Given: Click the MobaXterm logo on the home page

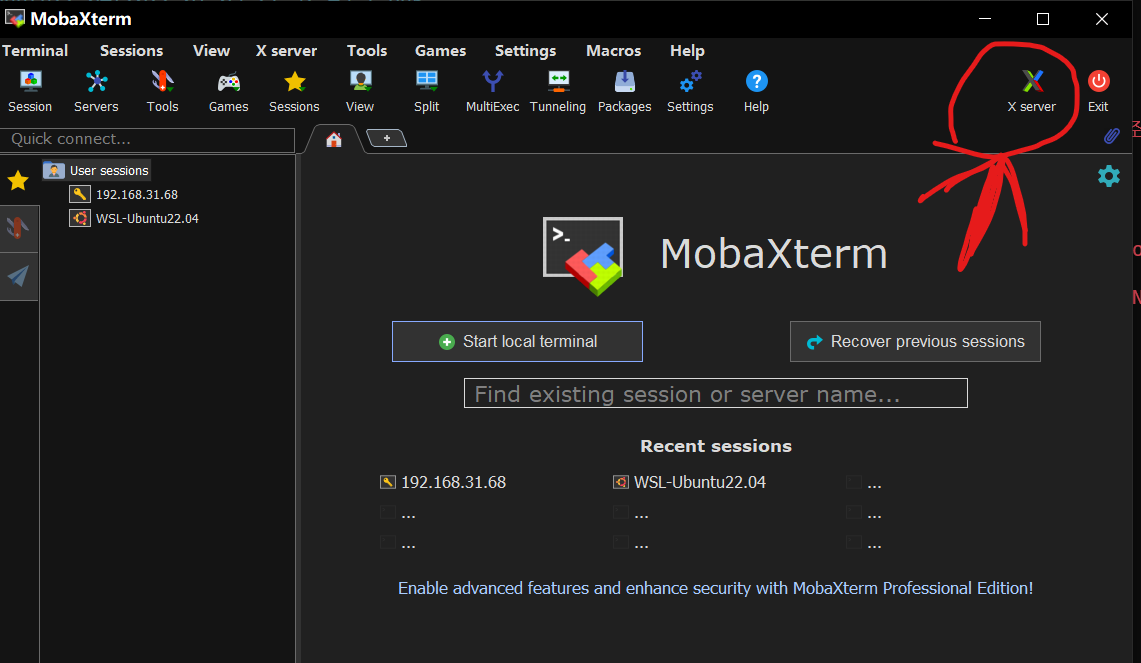Looking at the screenshot, I should click(583, 255).
